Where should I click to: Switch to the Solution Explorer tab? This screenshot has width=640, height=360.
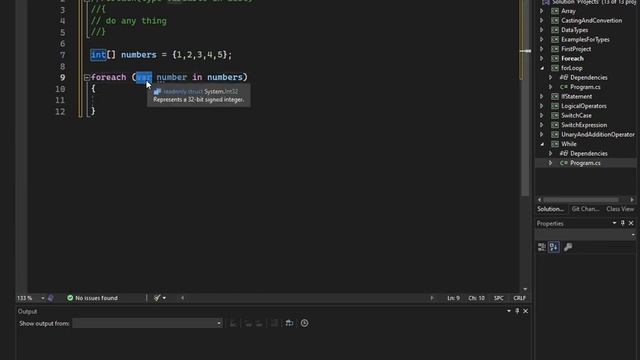[x=550, y=209]
